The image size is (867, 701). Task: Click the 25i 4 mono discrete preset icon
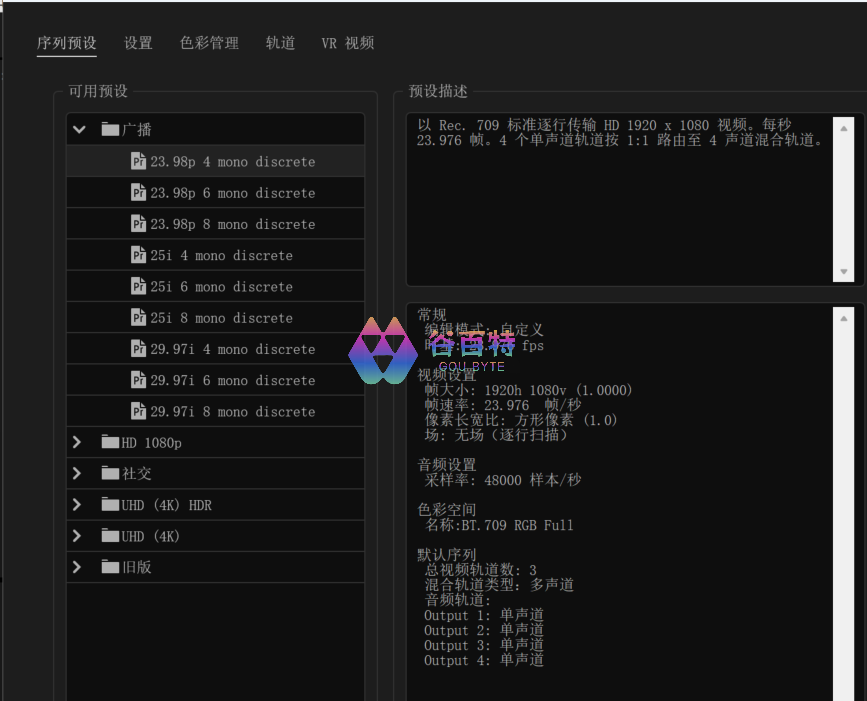(x=139, y=255)
